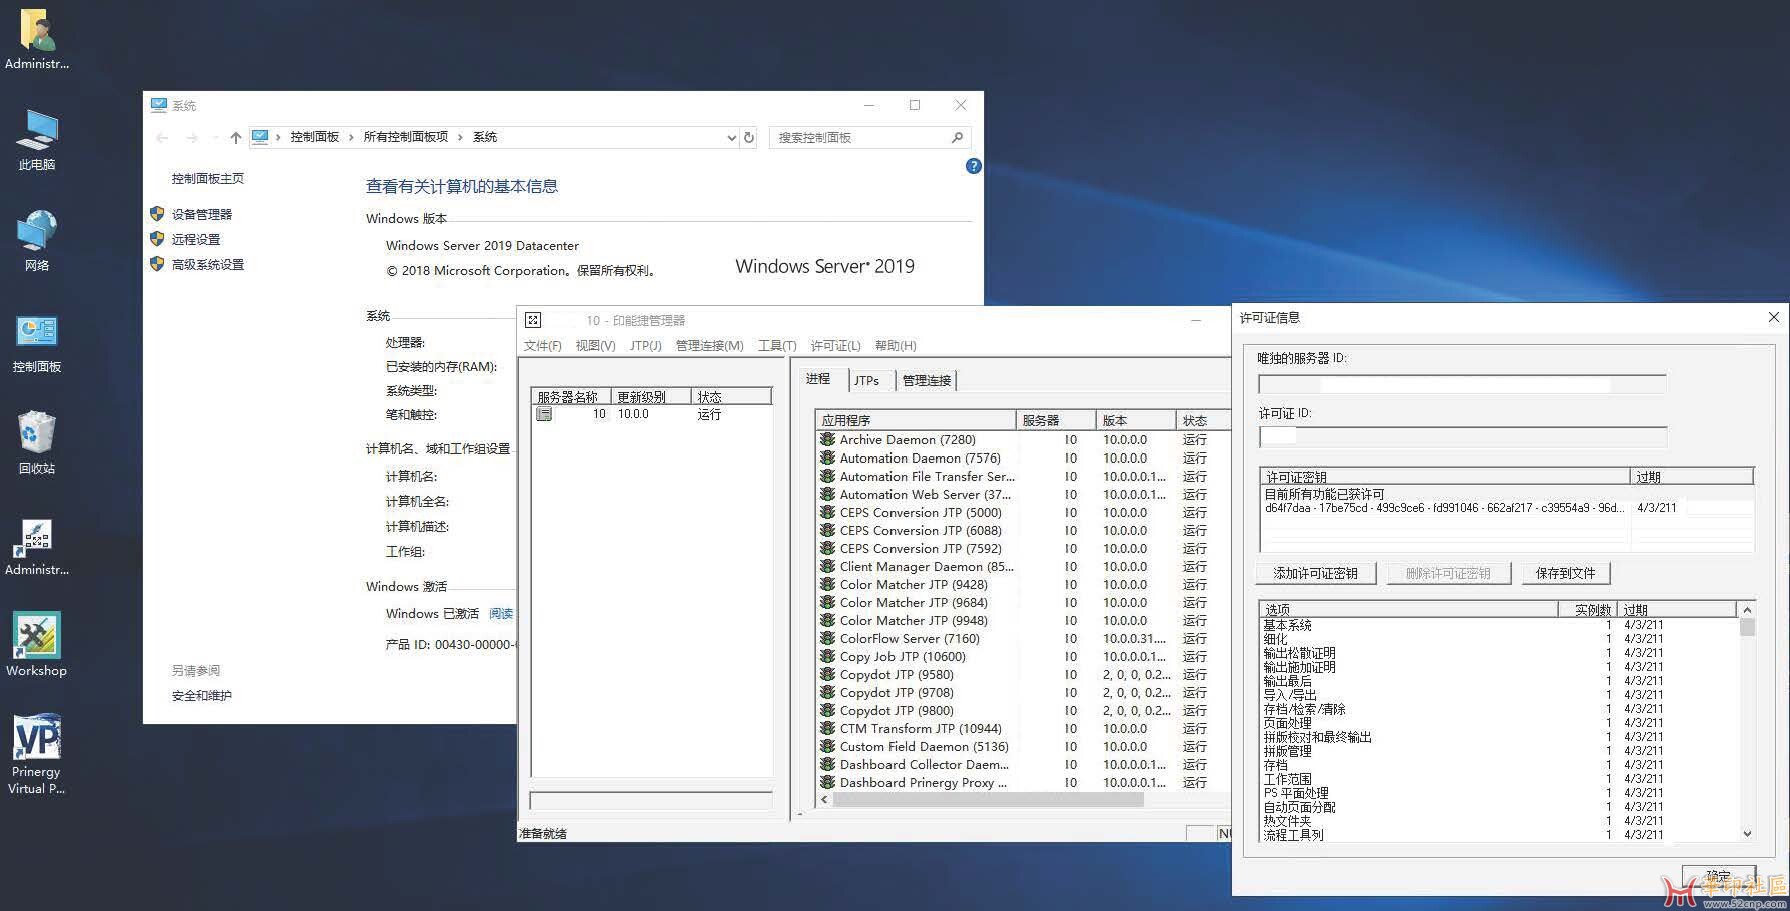Click the back arrow in 系统 window
1790x911 pixels.
pyautogui.click(x=162, y=138)
